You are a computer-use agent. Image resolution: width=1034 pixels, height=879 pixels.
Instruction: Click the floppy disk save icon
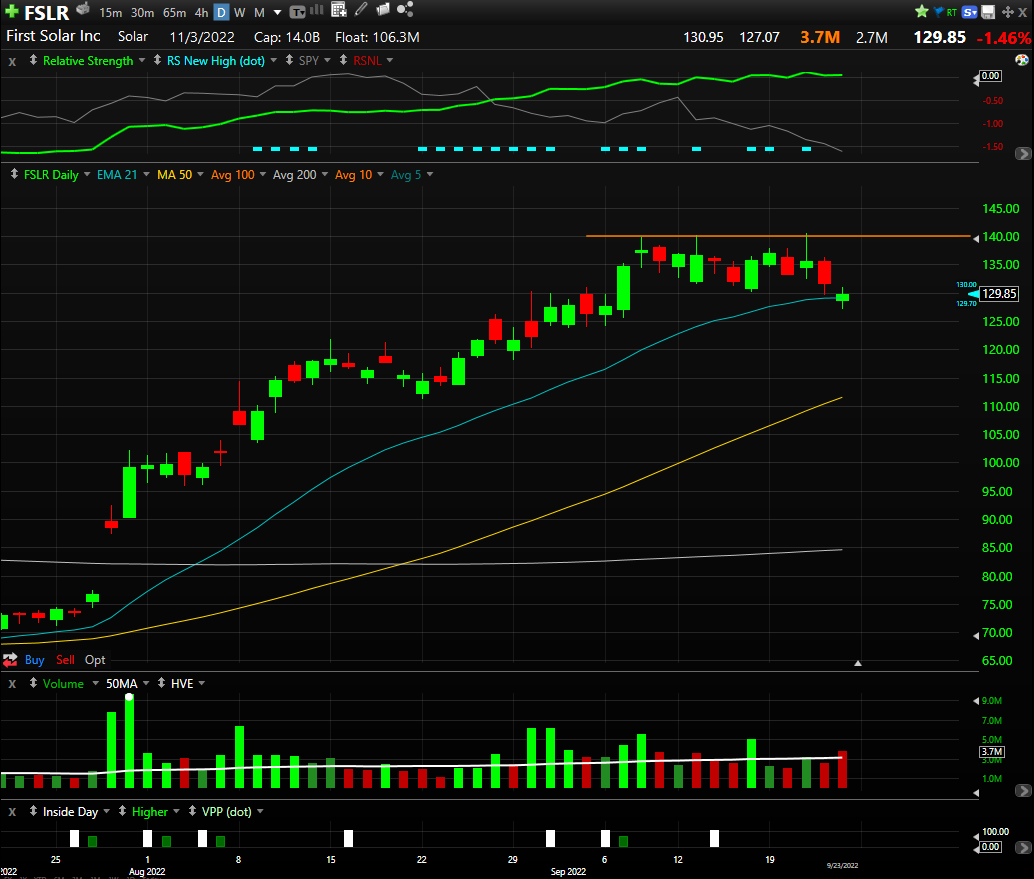click(x=988, y=12)
